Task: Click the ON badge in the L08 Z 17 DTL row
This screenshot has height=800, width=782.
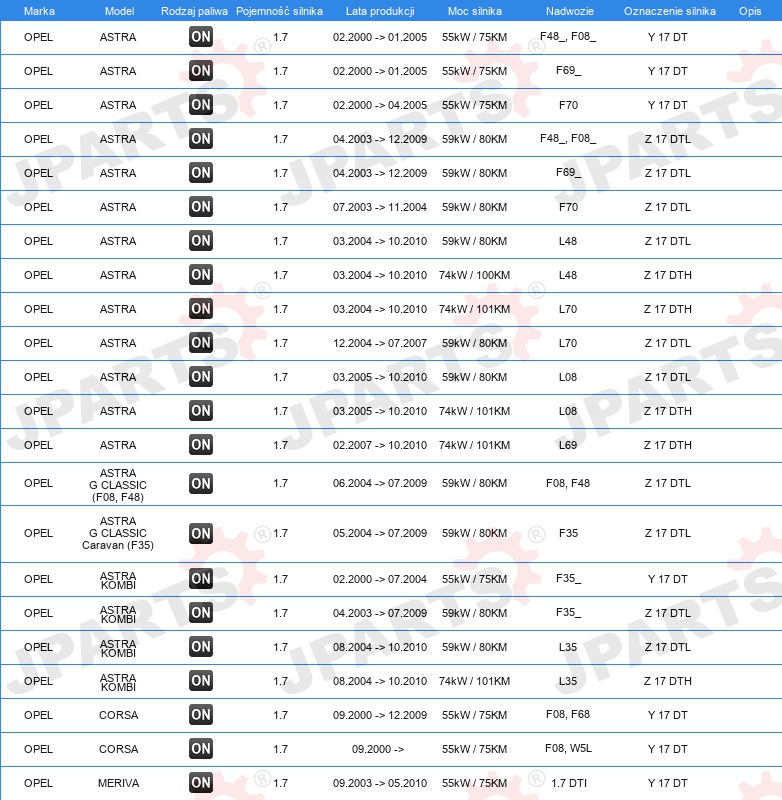Action: 200,377
